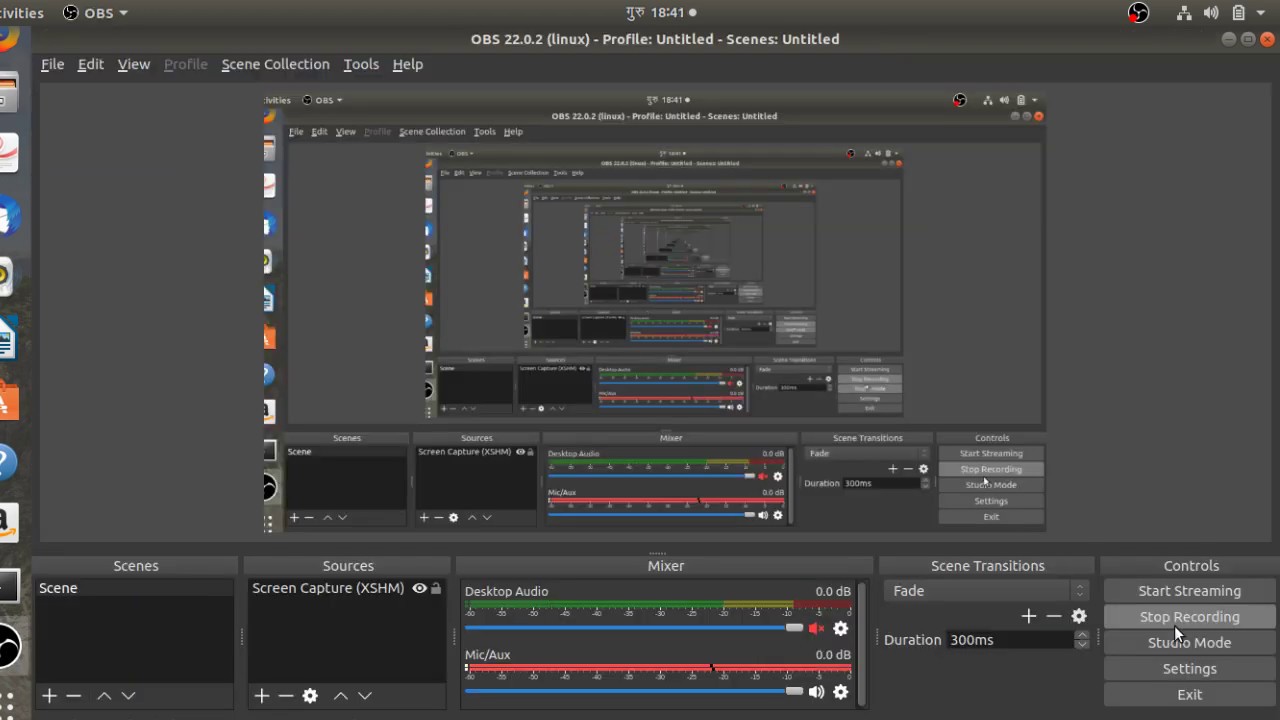Open the Tools menu
The height and width of the screenshot is (720, 1280).
click(361, 64)
